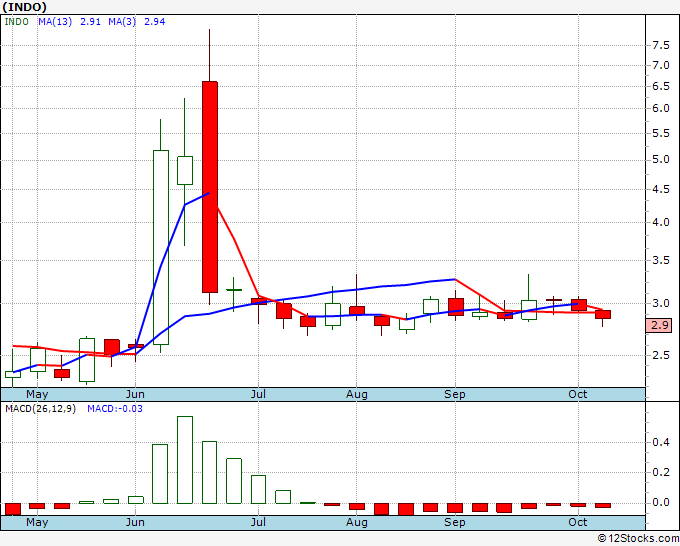Image resolution: width=680 pixels, height=546 pixels.
Task: Click the 0.4 MACD axis label
Action: click(661, 442)
